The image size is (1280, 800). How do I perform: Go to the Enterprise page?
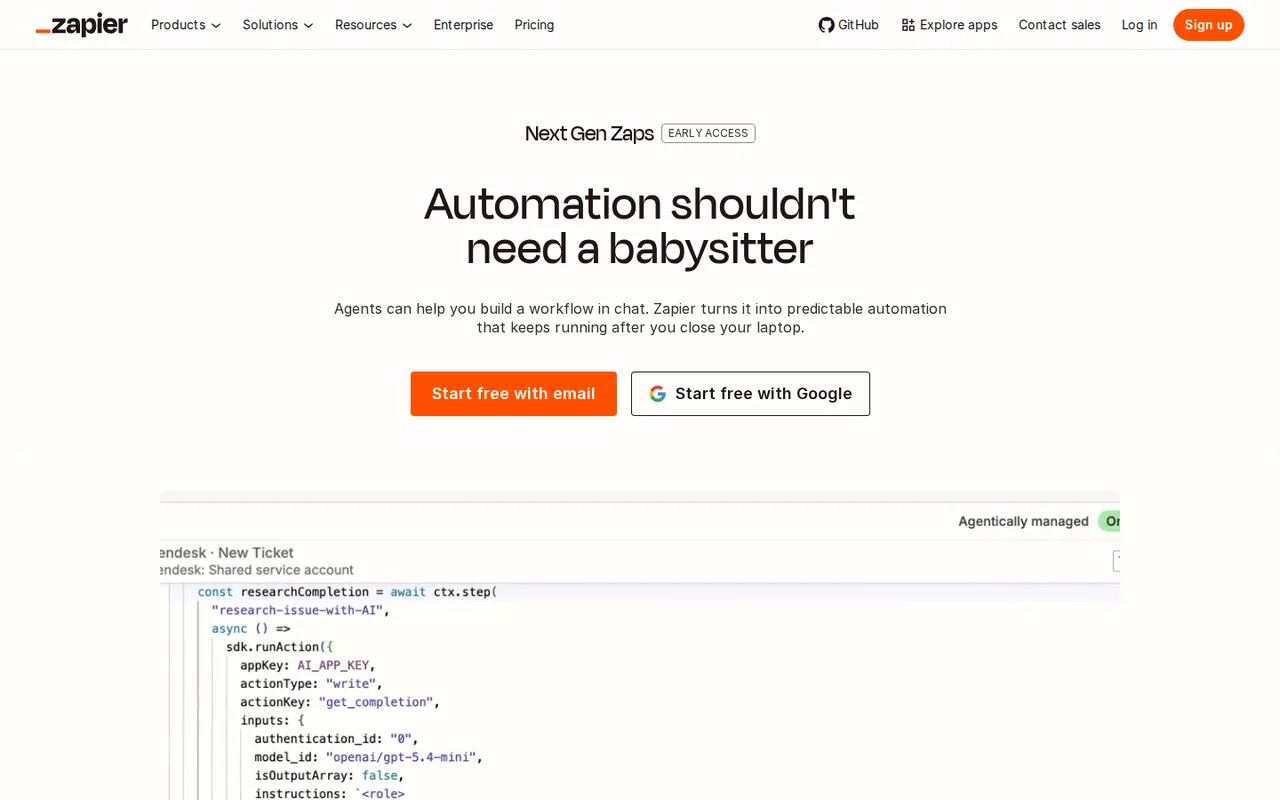463,25
